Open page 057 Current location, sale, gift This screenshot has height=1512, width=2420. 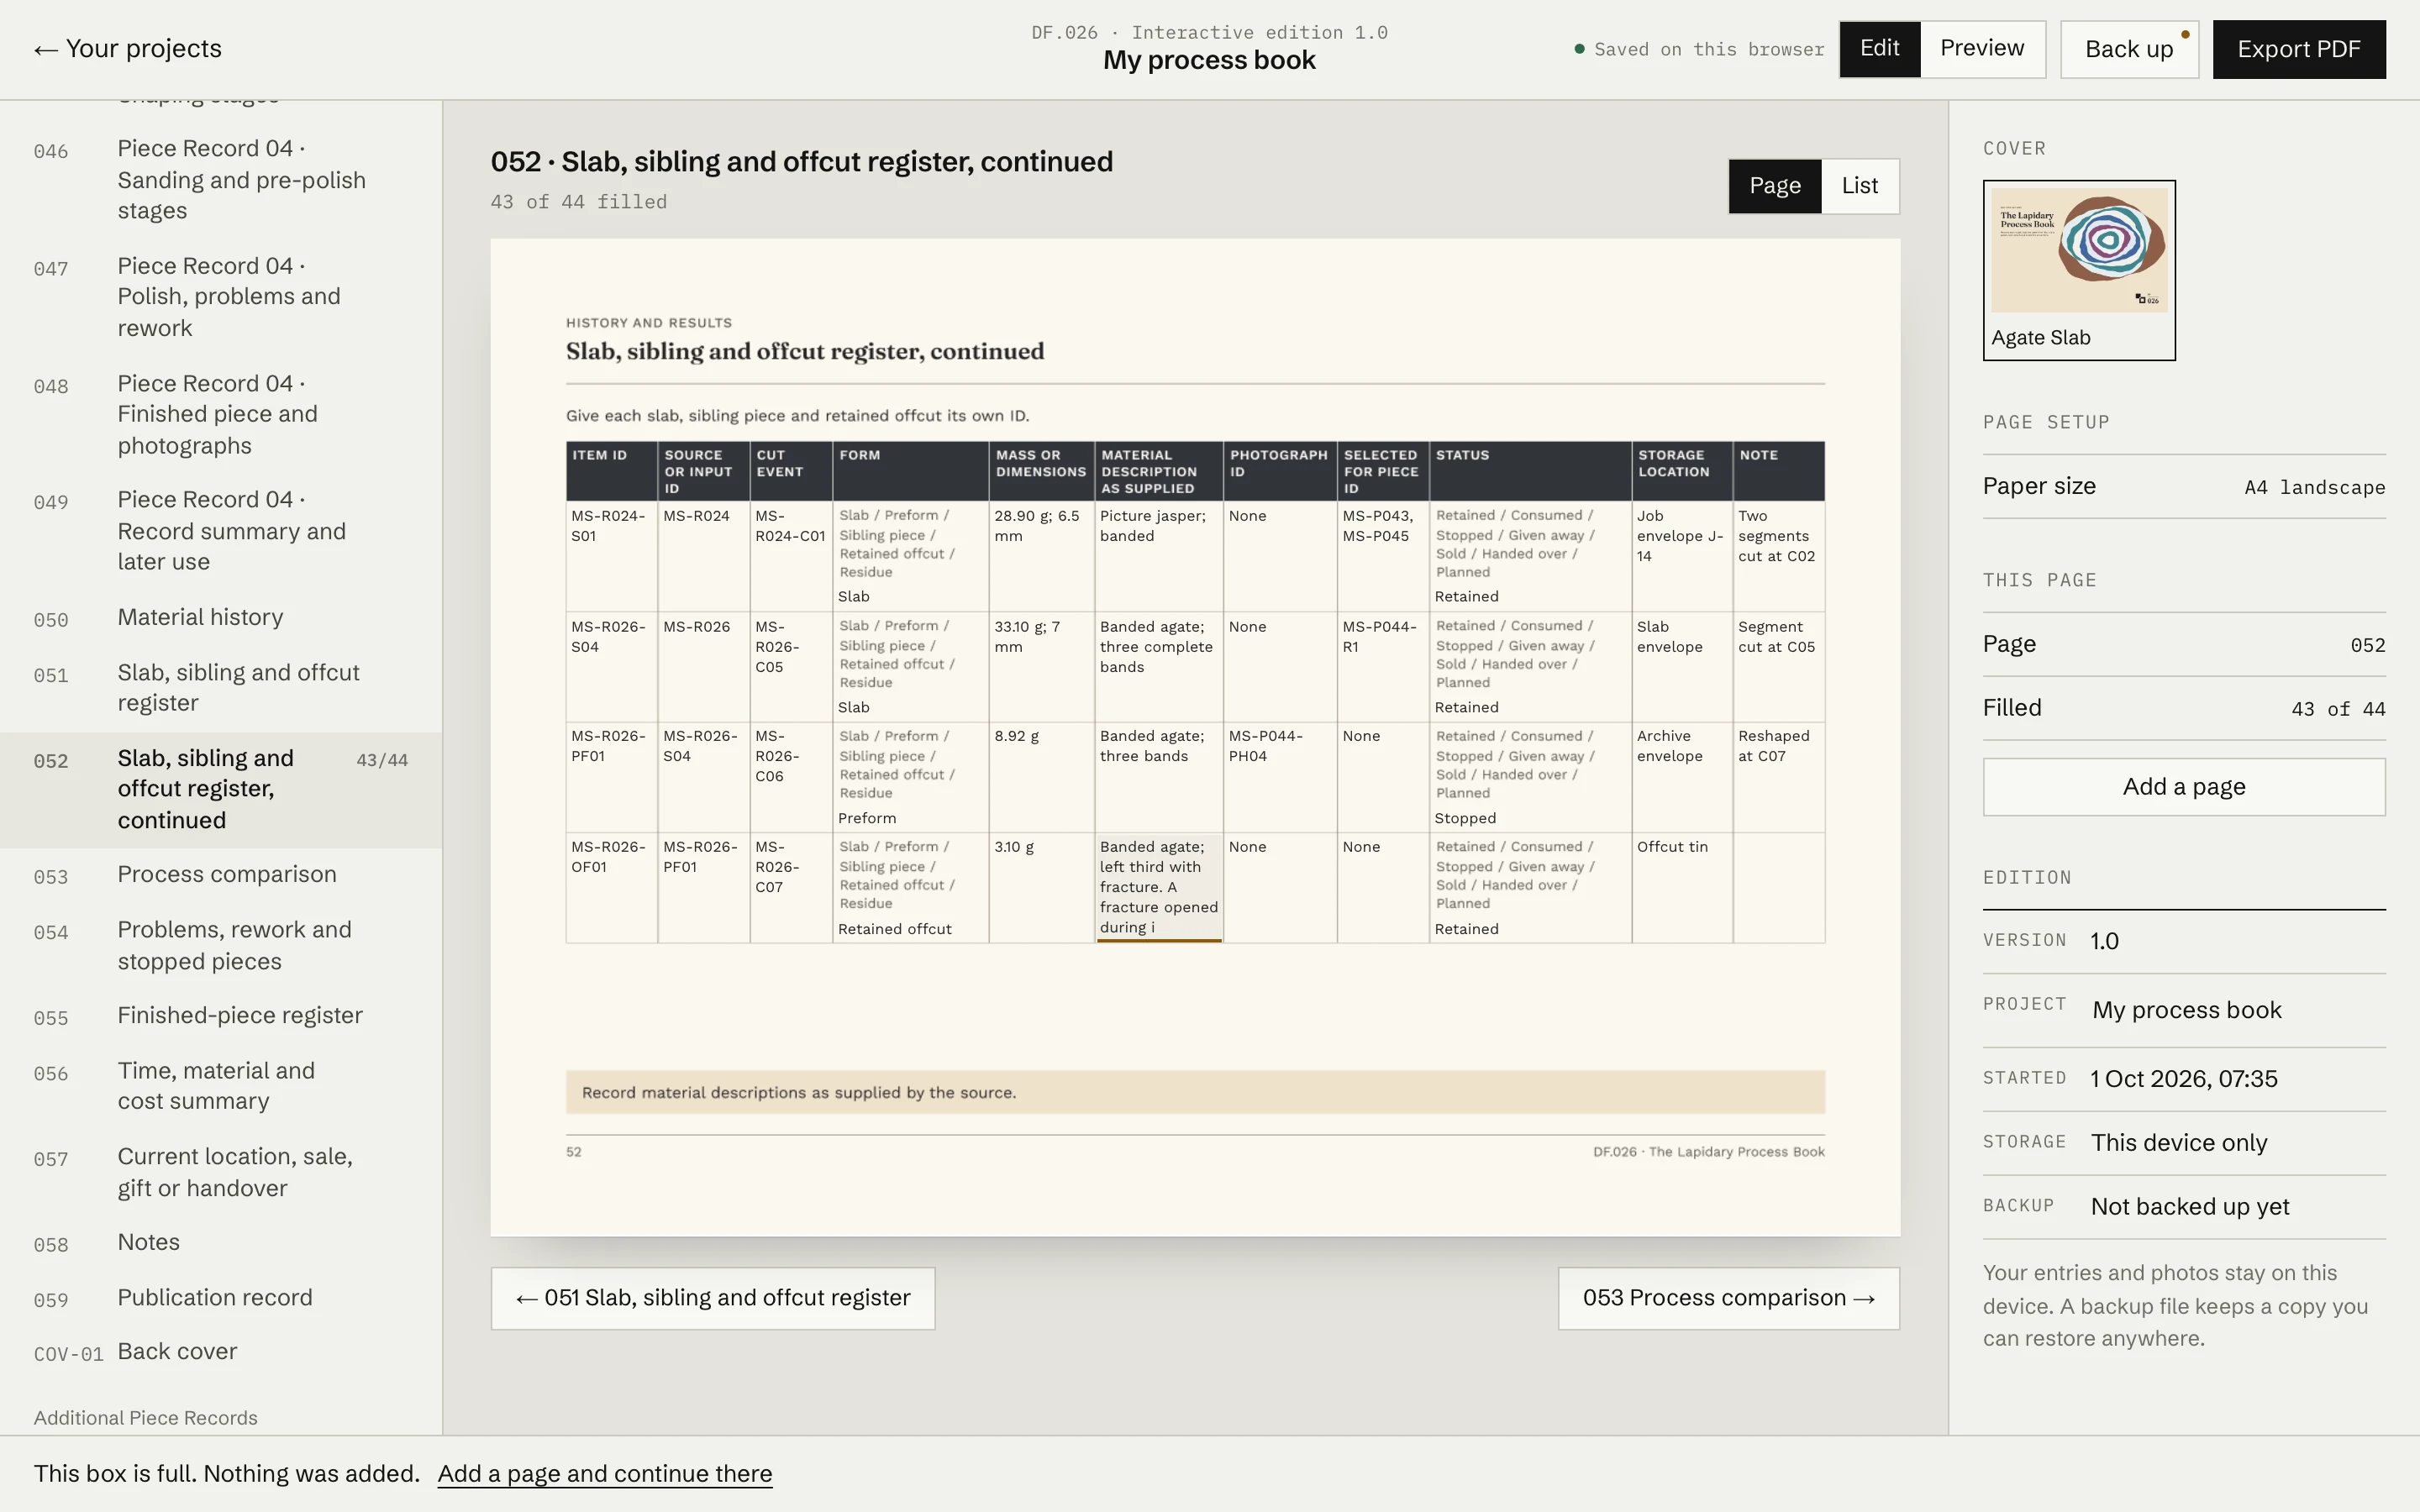(221, 1172)
